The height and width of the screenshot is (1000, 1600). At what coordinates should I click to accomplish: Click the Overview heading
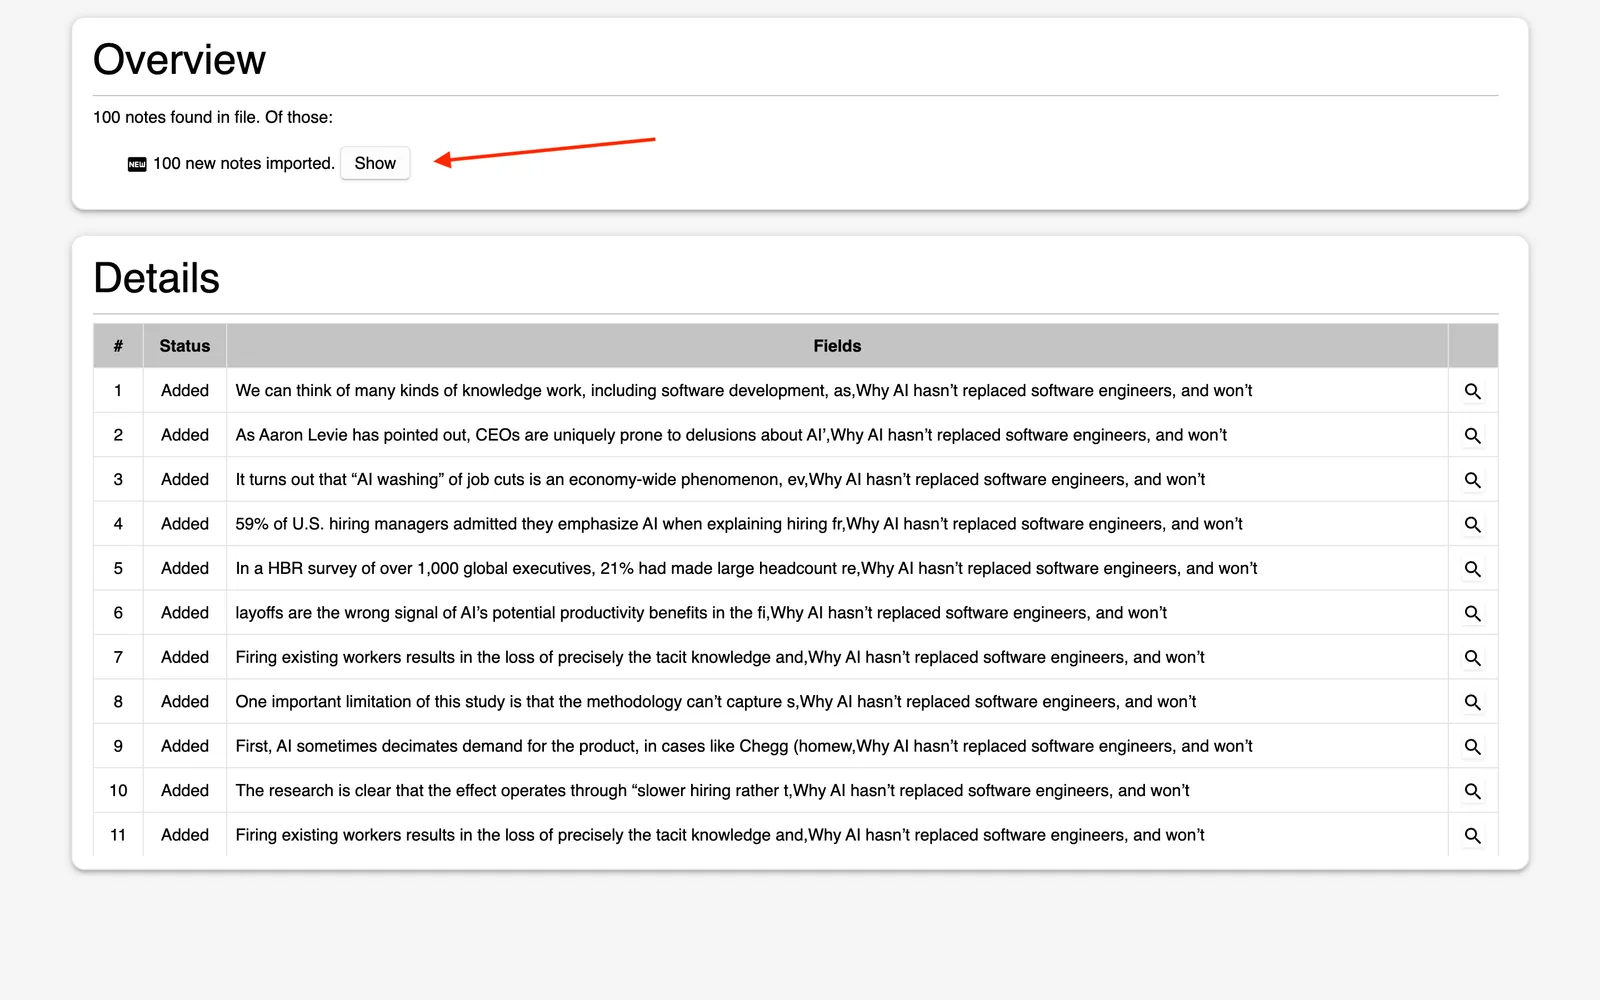click(179, 60)
